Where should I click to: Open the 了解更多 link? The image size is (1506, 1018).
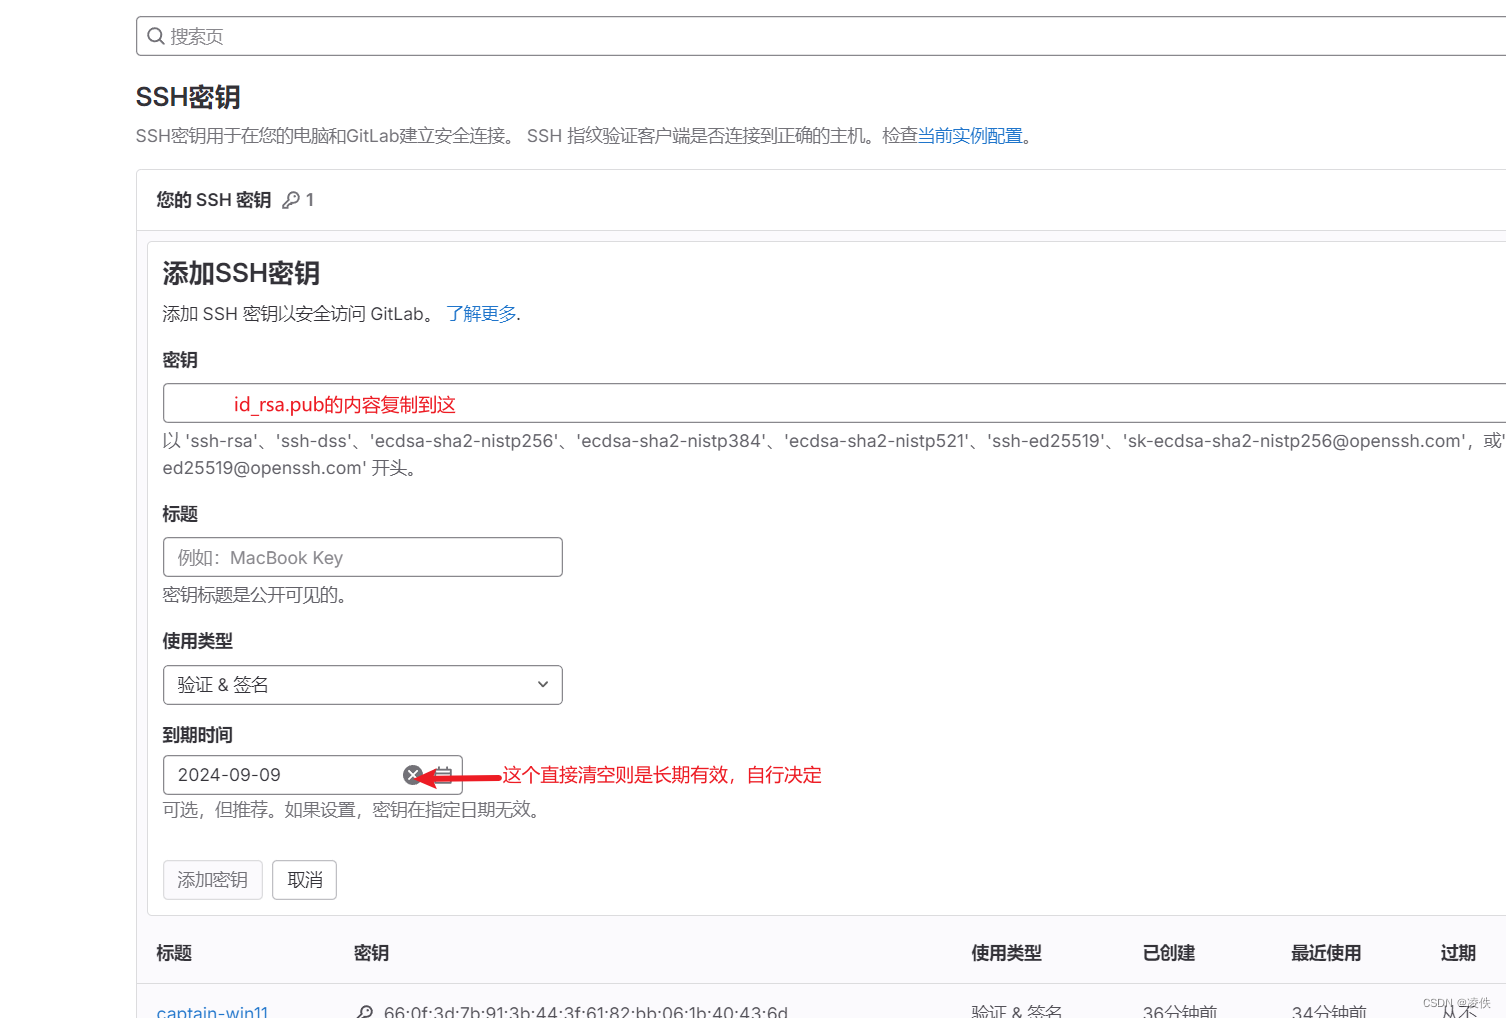pyautogui.click(x=481, y=314)
